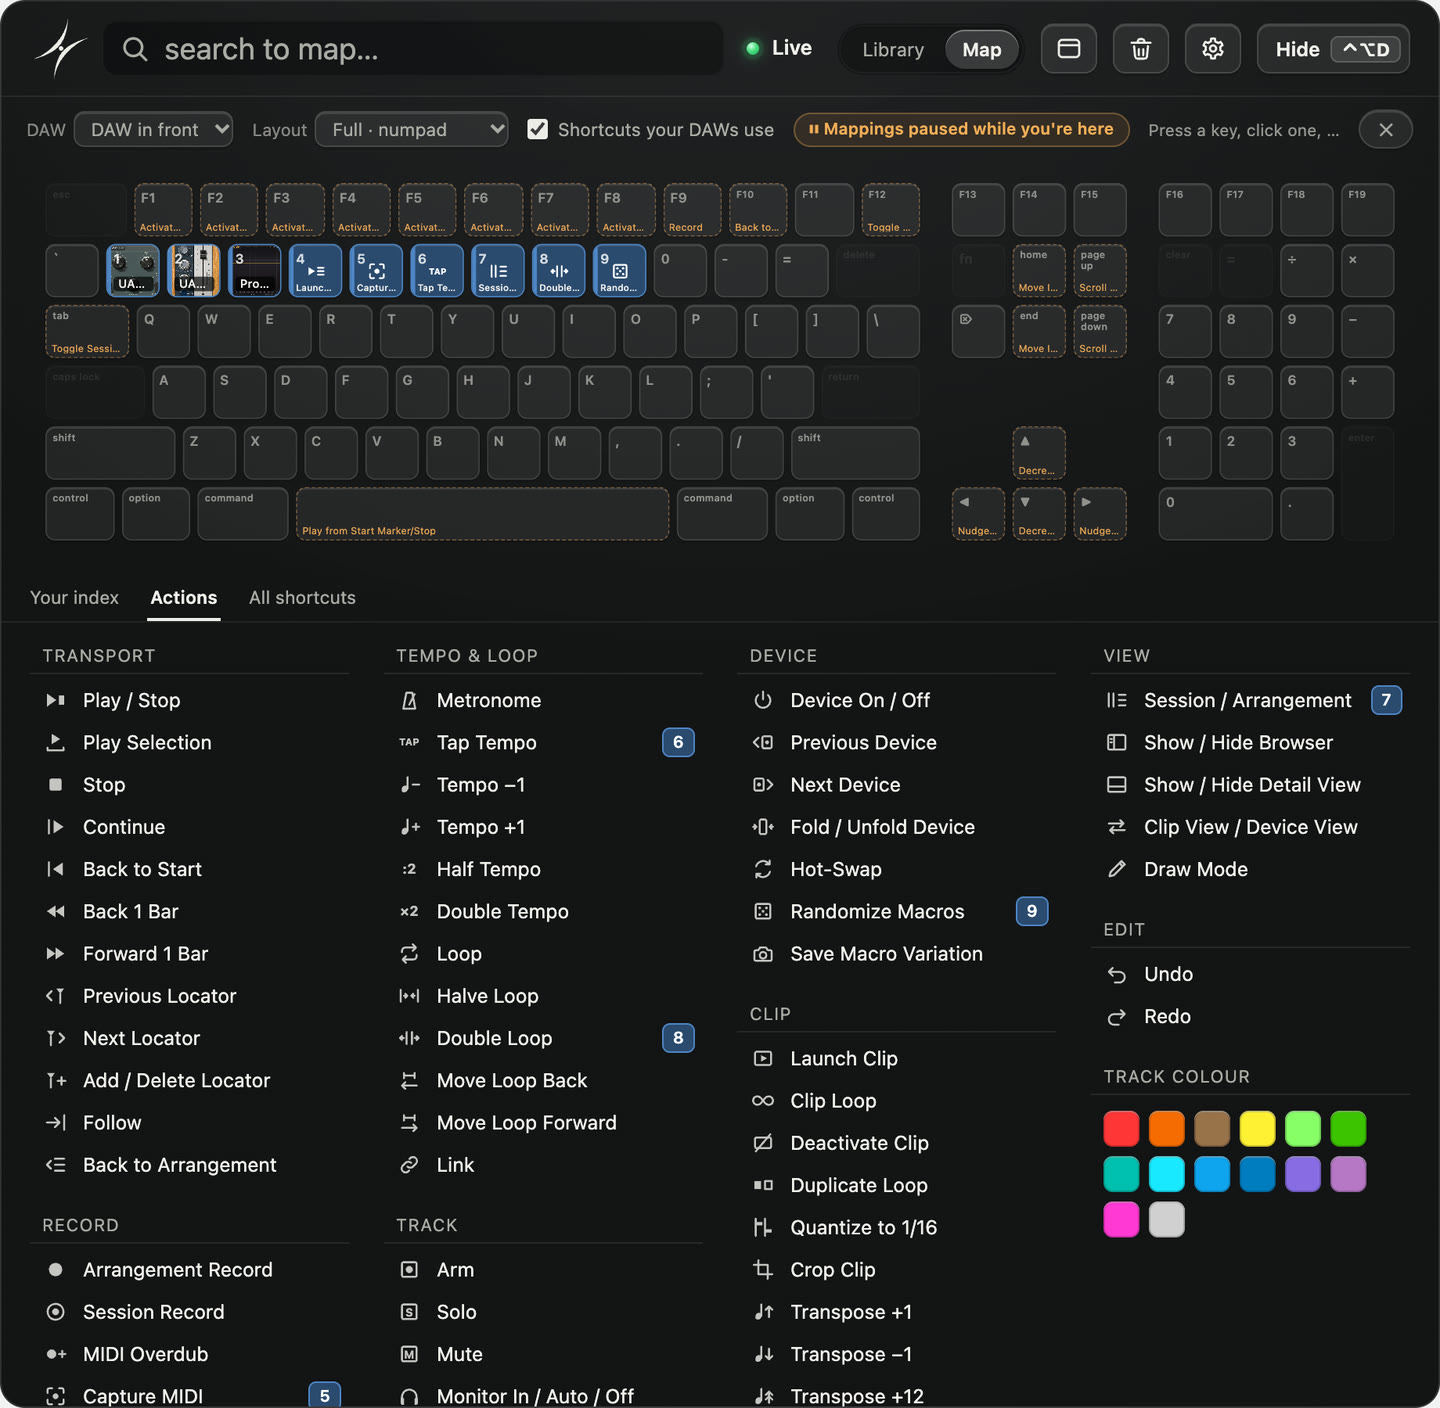Open the Full · numpad layout dropdown
Viewport: 1440px width, 1408px height.
[x=412, y=130]
